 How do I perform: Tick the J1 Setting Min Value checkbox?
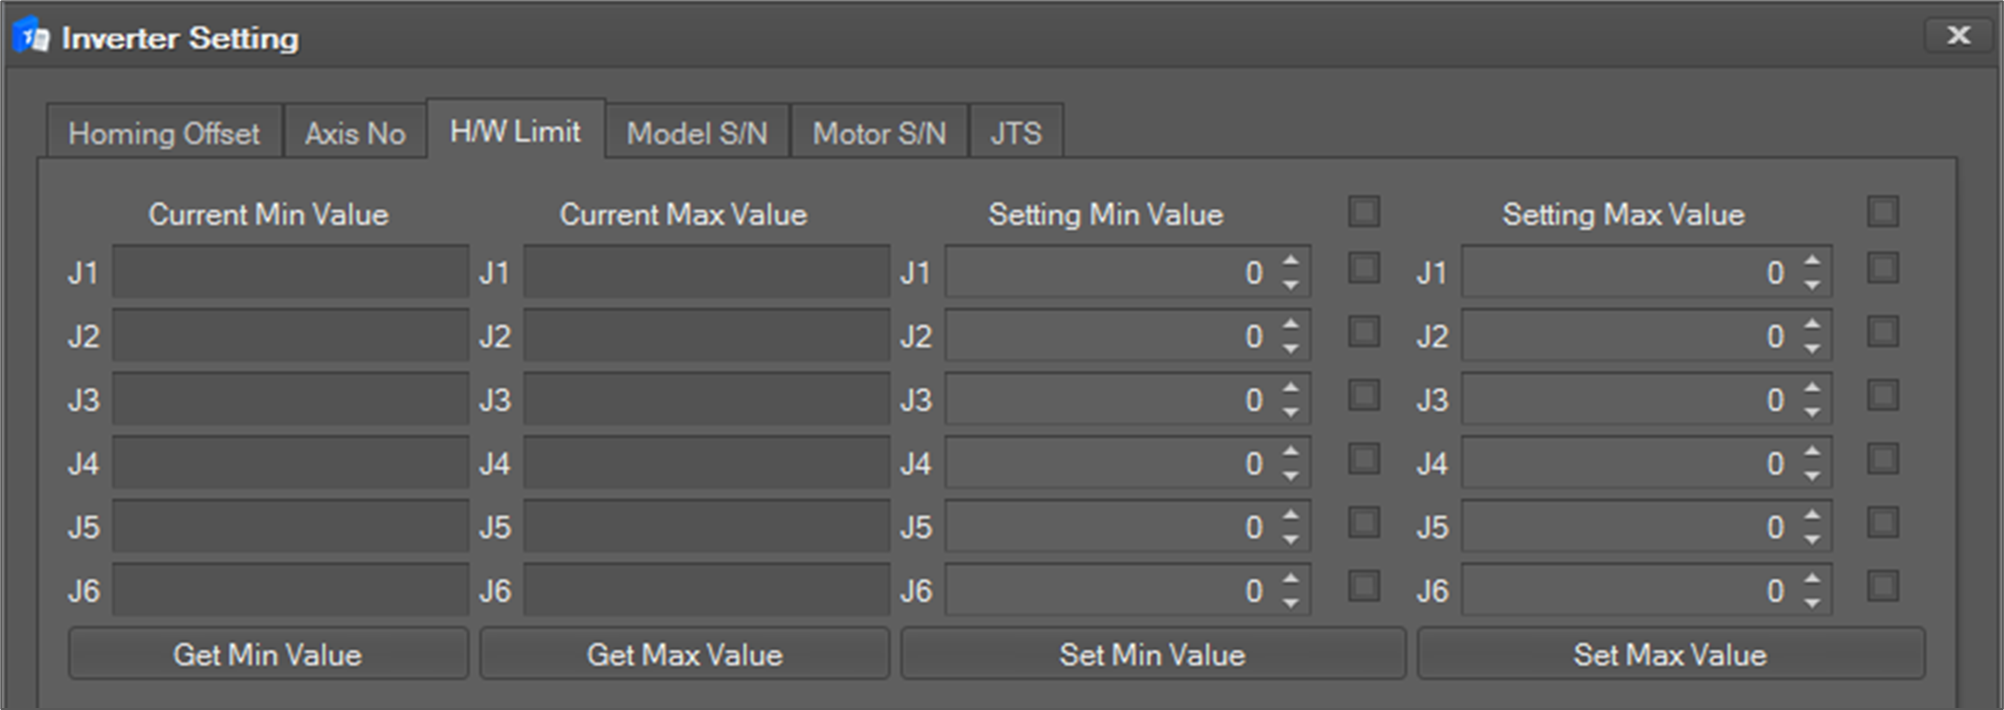tap(1364, 269)
